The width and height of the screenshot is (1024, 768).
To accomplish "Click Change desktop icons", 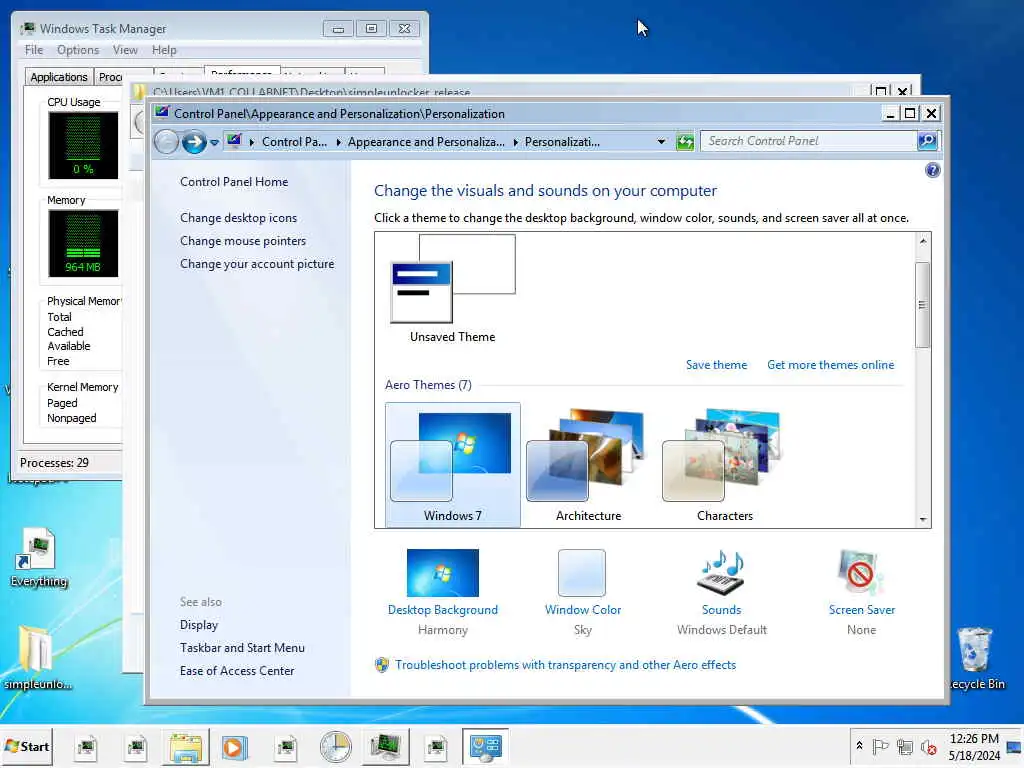I will pyautogui.click(x=238, y=217).
